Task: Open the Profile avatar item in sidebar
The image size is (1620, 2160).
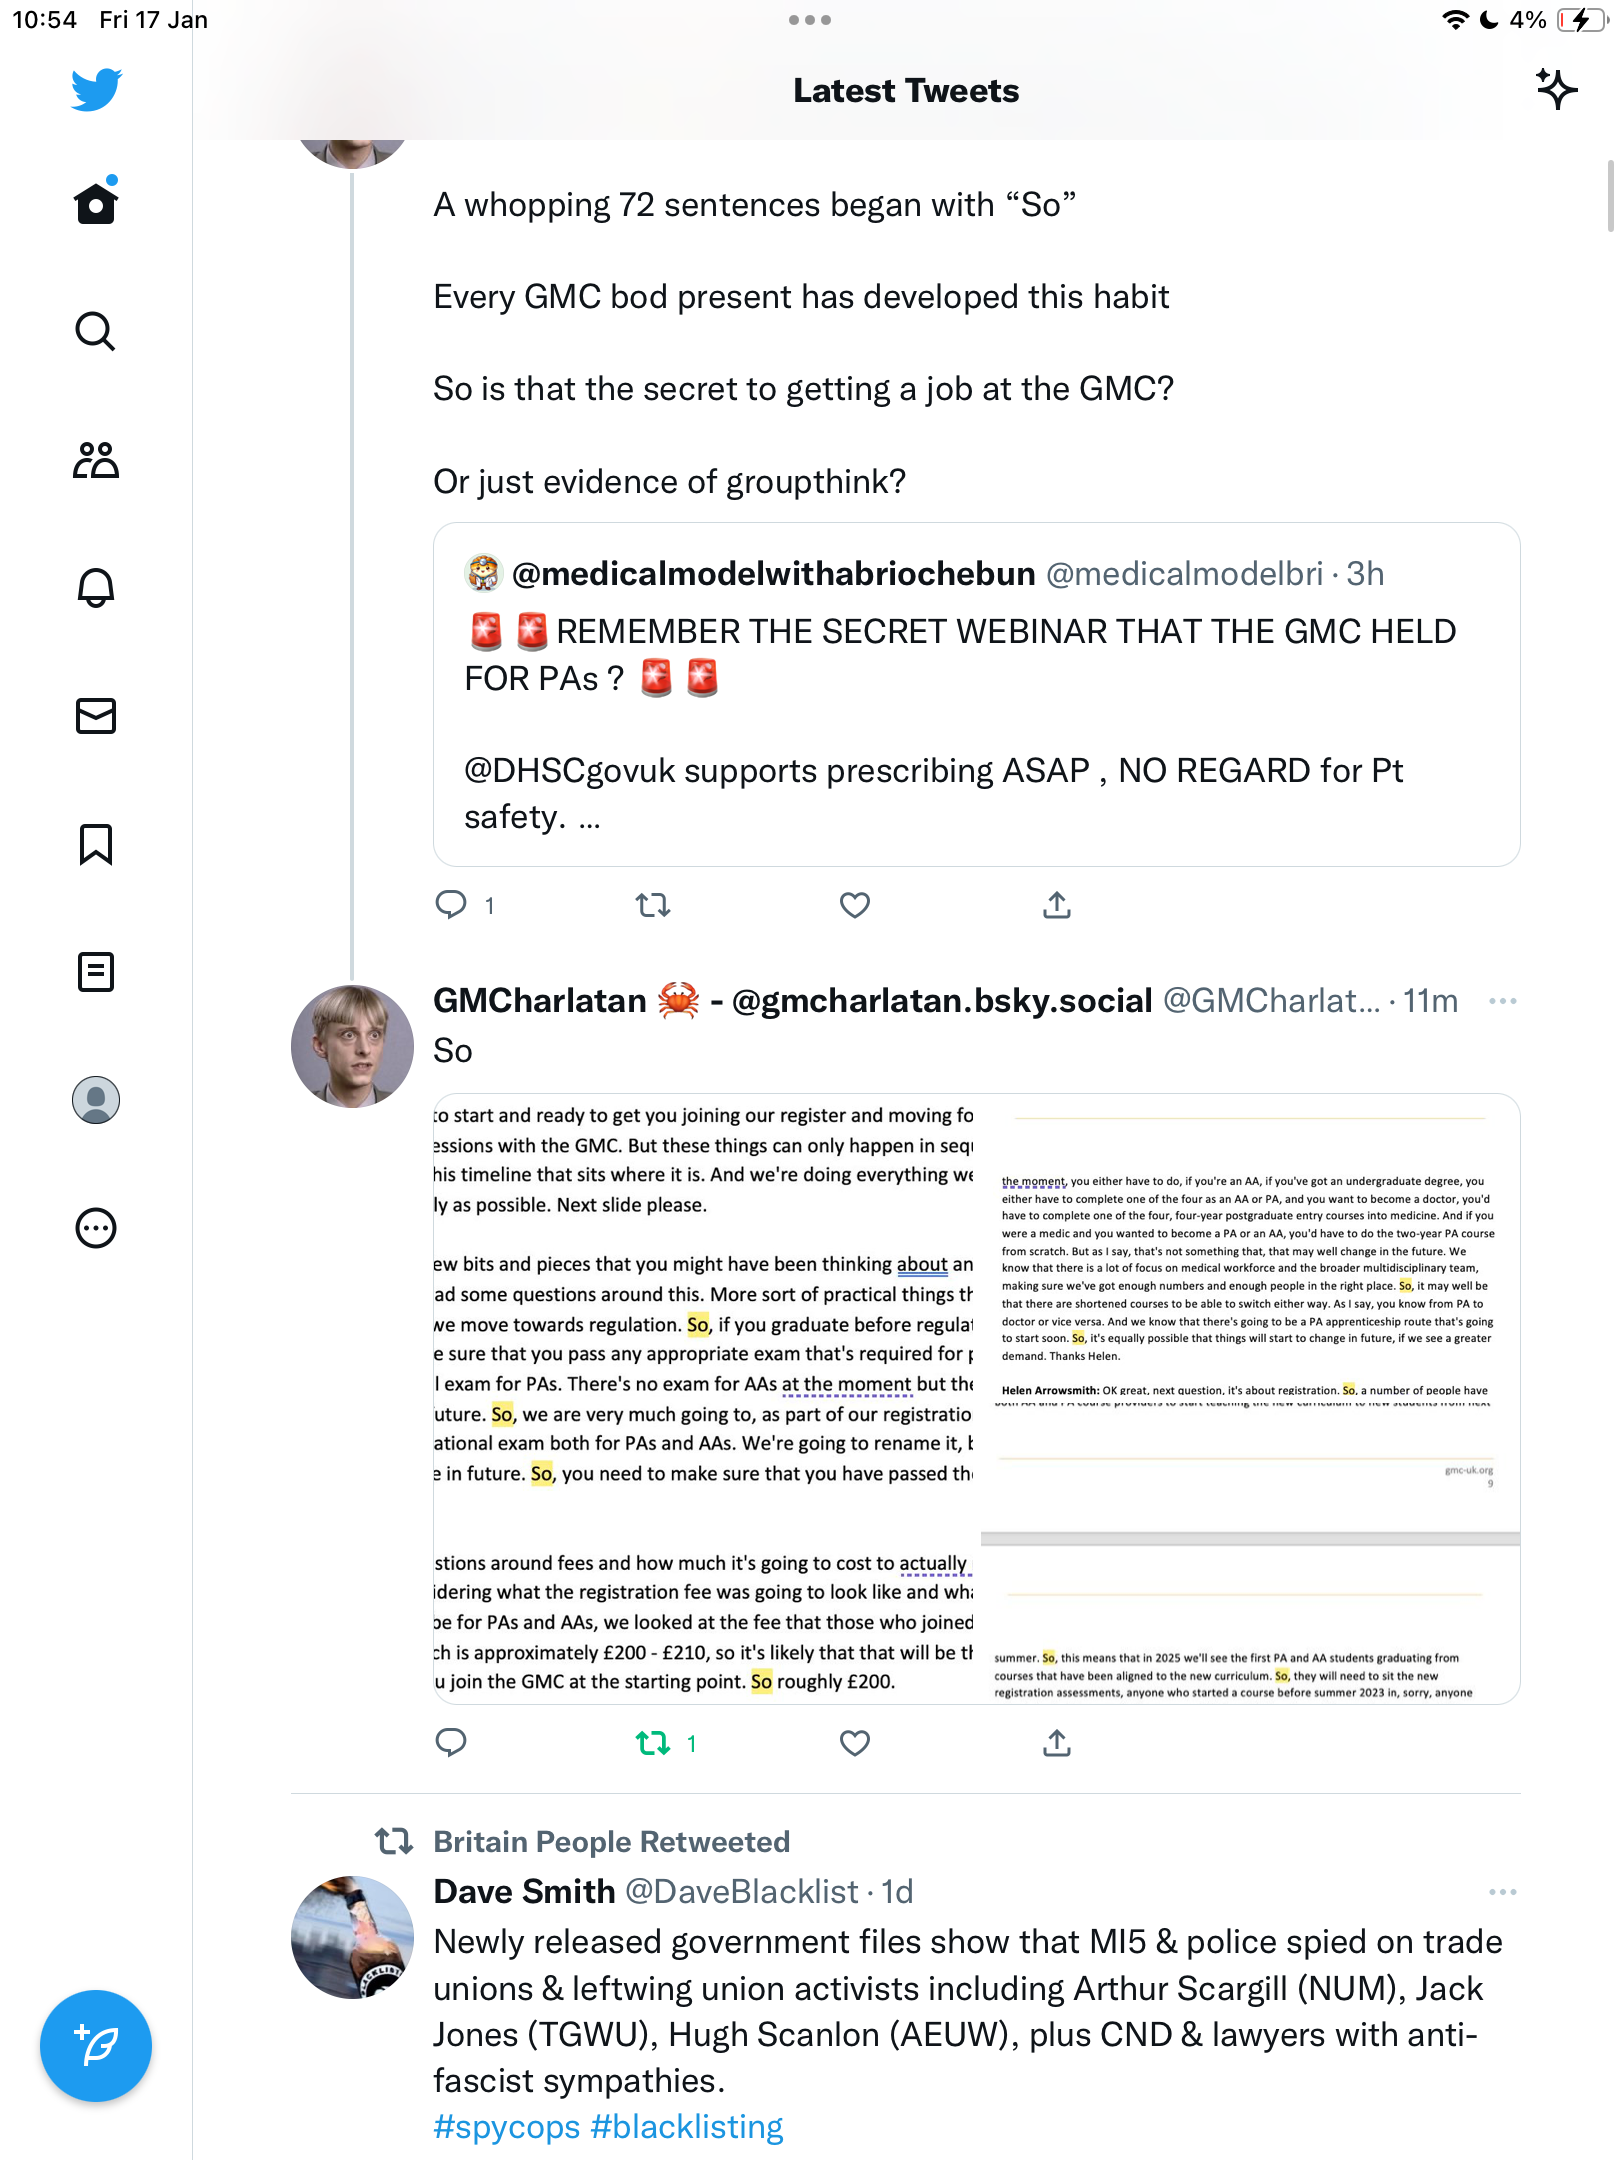Action: [x=96, y=1100]
